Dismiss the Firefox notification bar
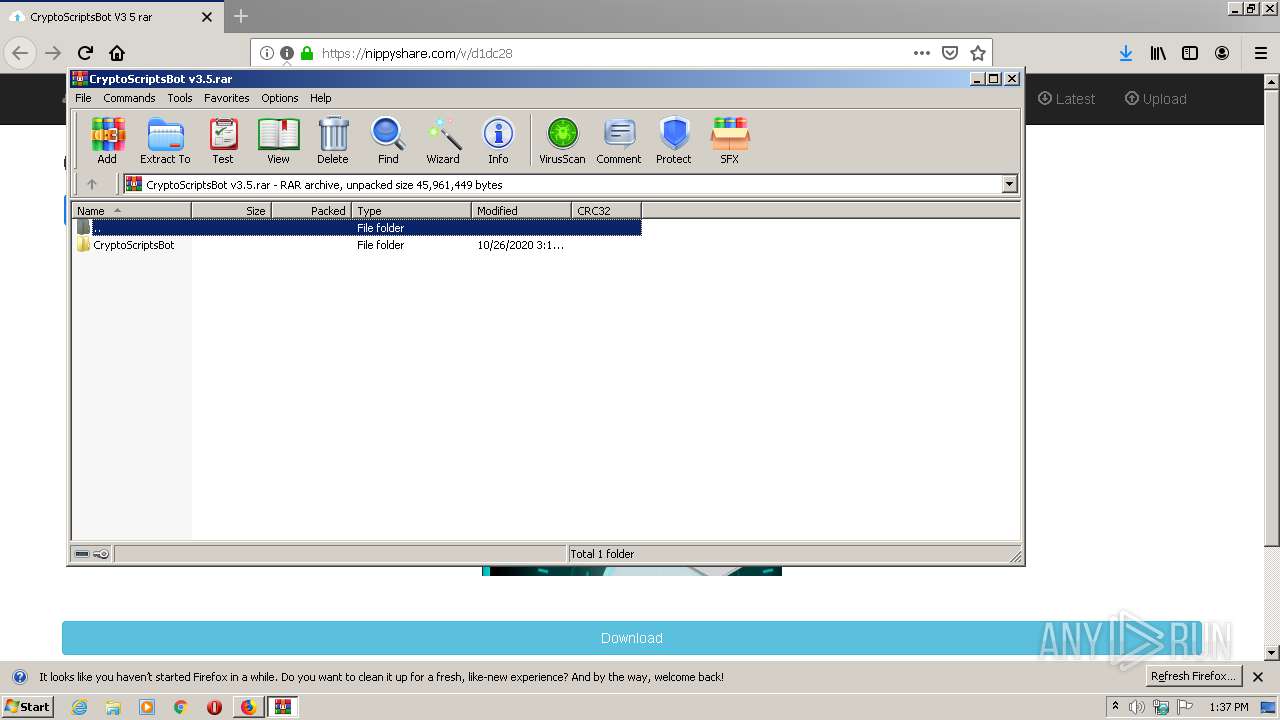The image size is (1280, 720). (1258, 677)
